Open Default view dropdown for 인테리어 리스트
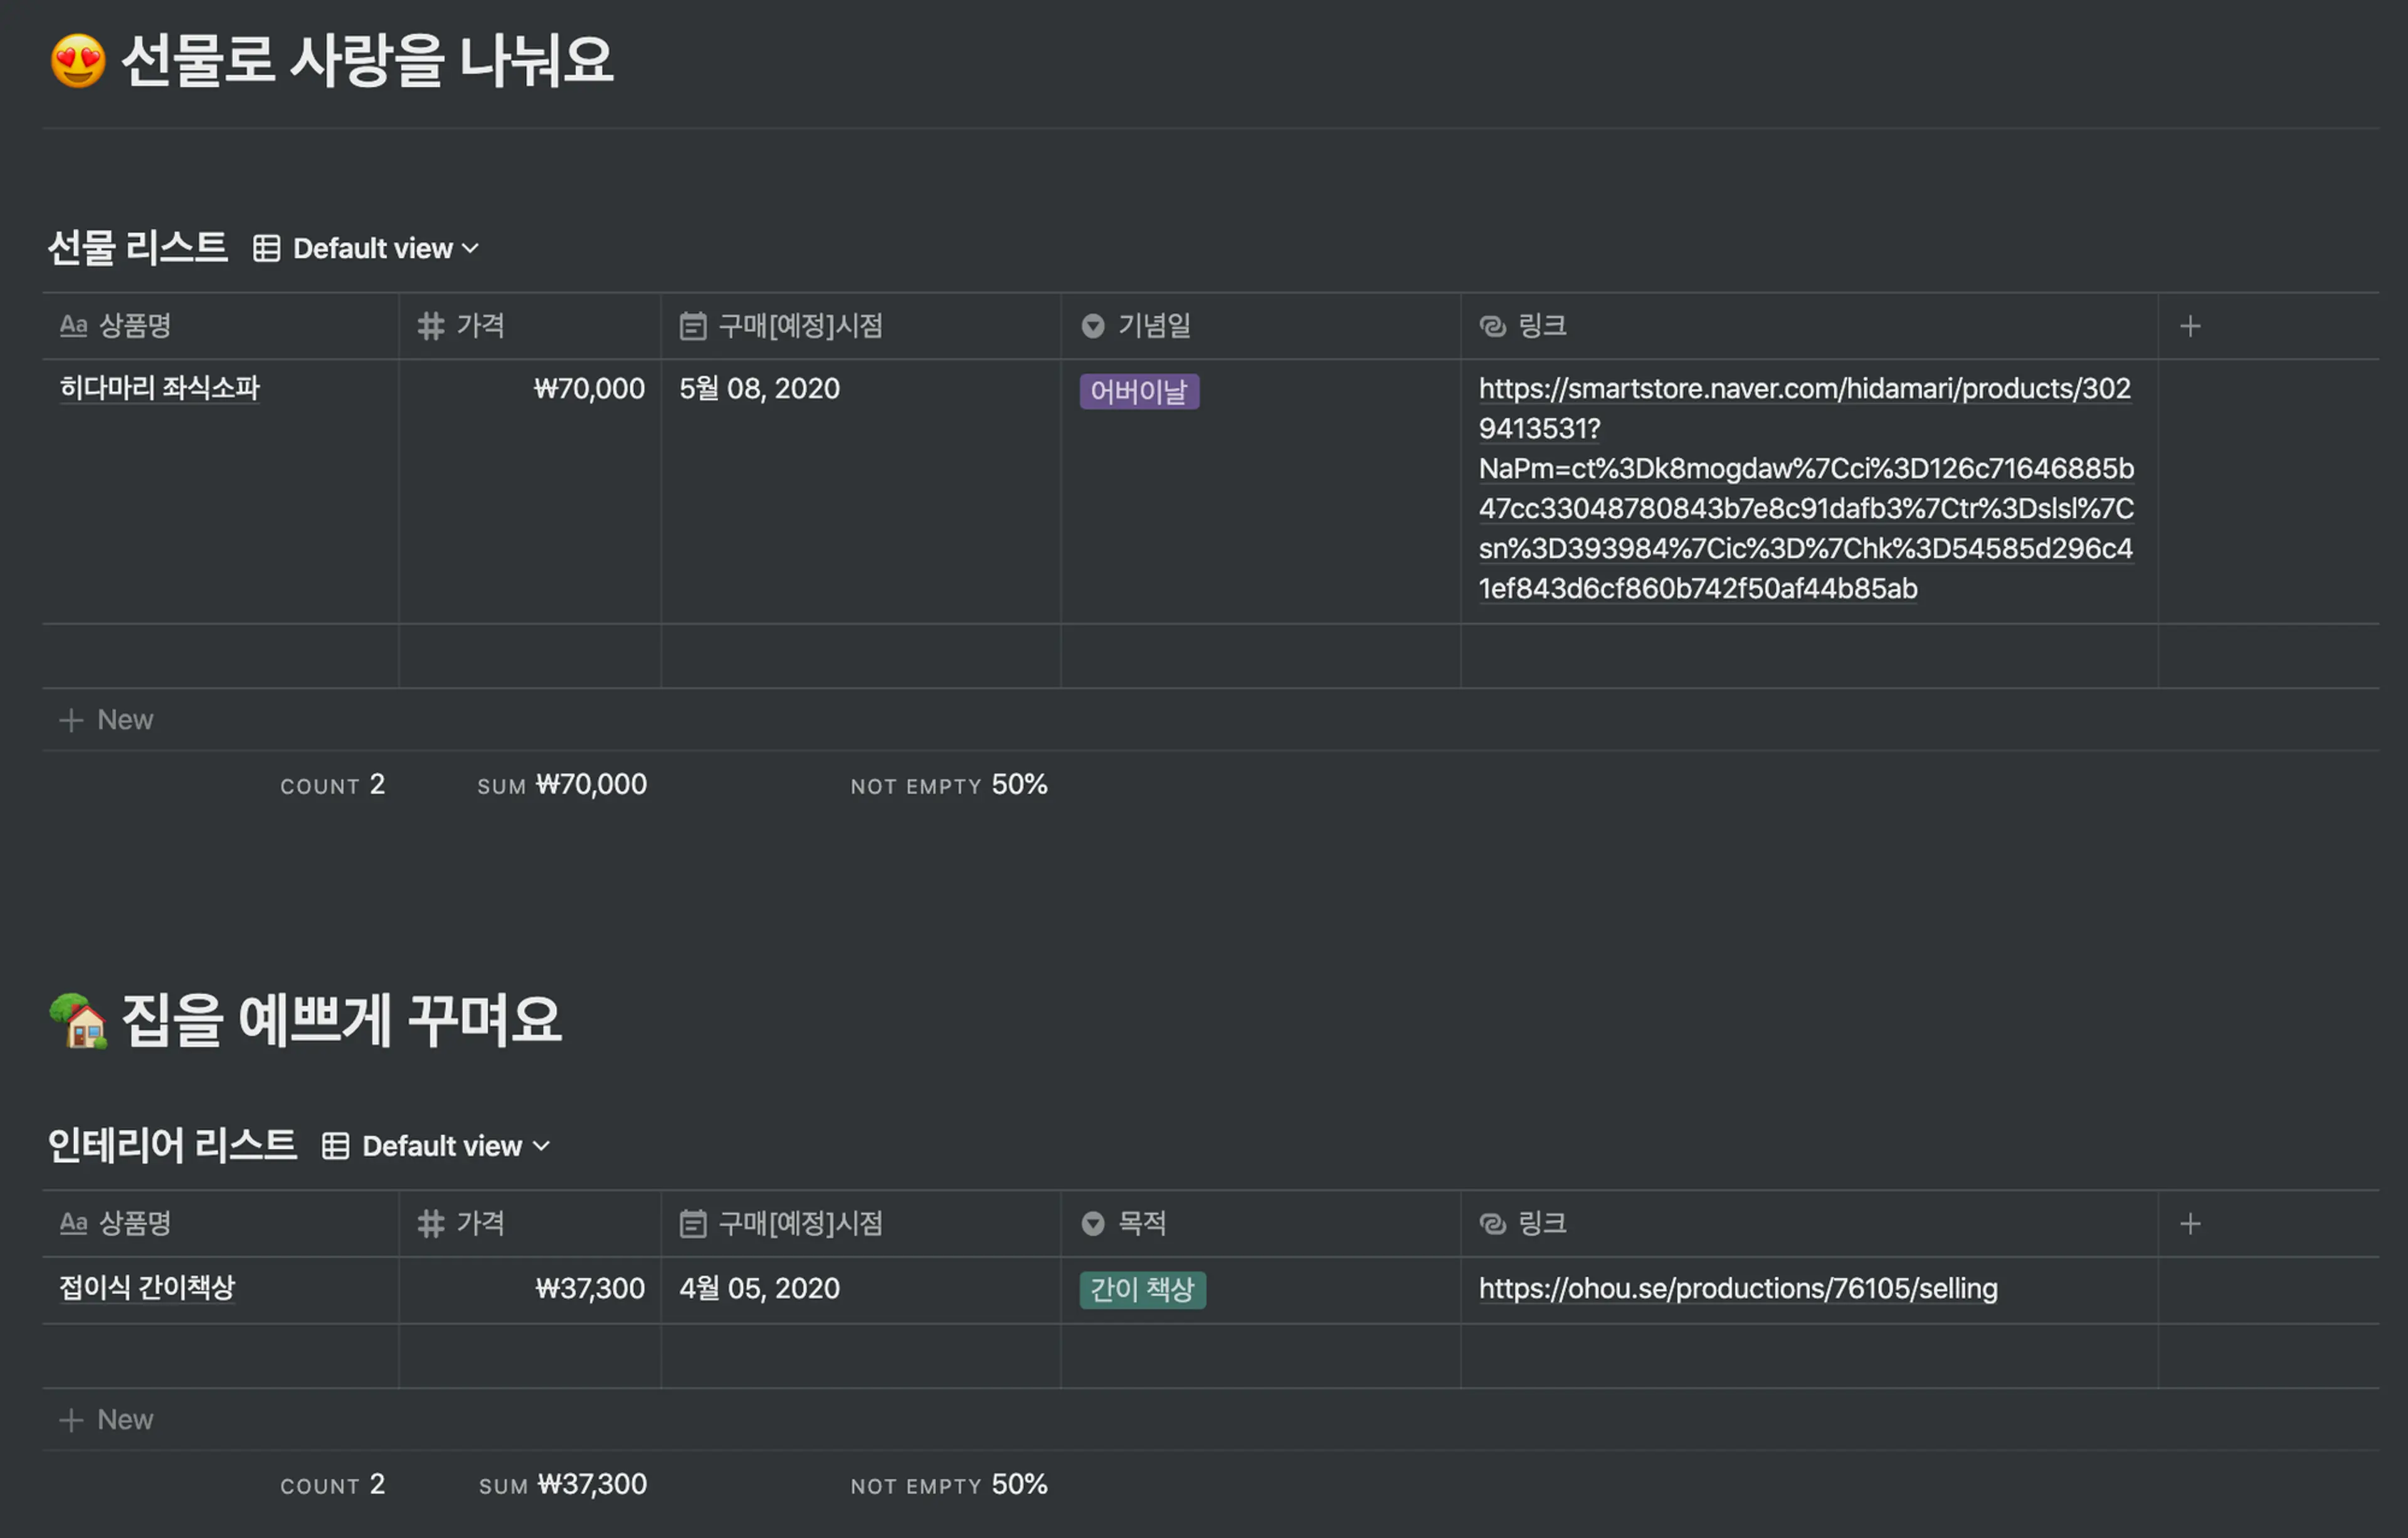 (455, 1146)
